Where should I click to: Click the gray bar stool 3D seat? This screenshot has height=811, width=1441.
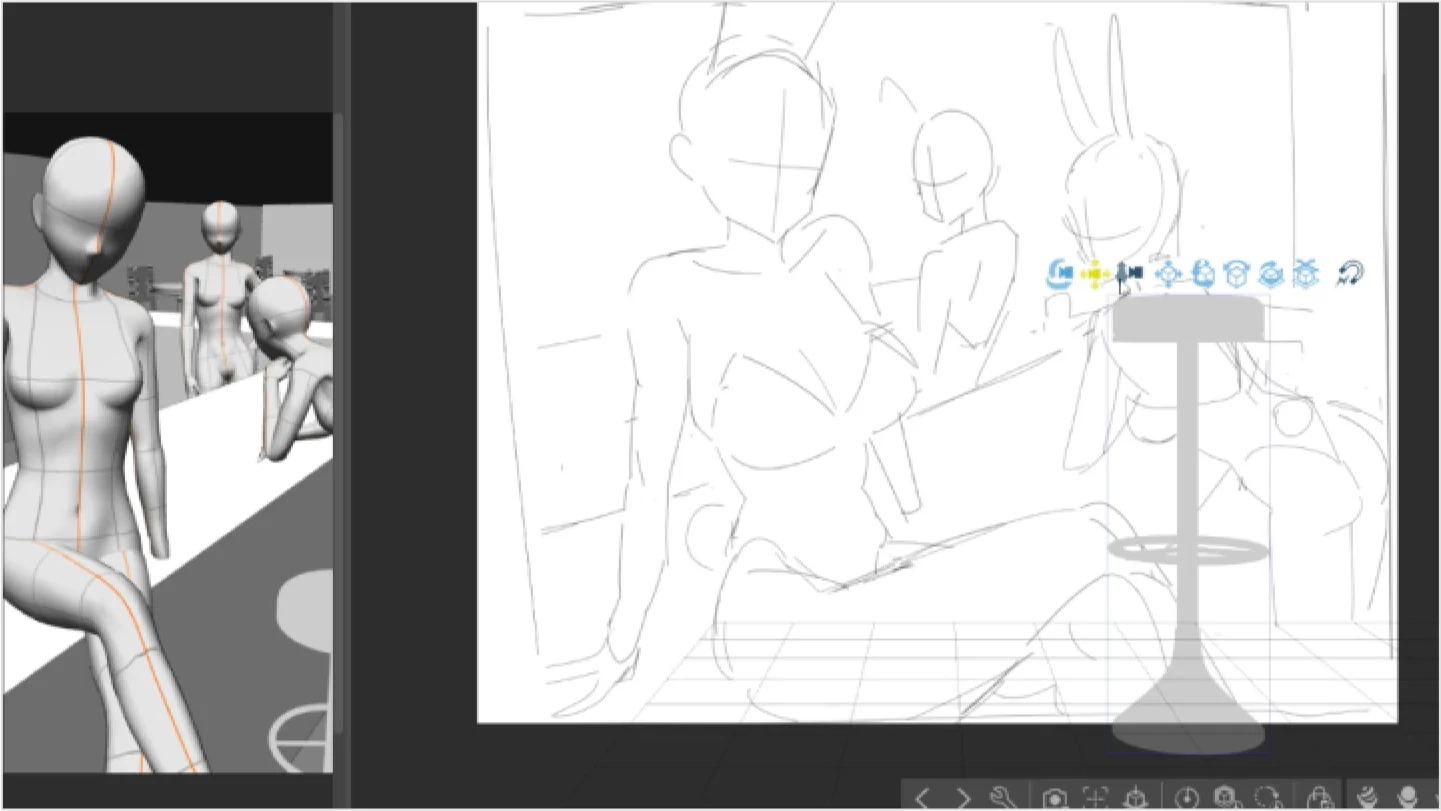(x=1188, y=318)
